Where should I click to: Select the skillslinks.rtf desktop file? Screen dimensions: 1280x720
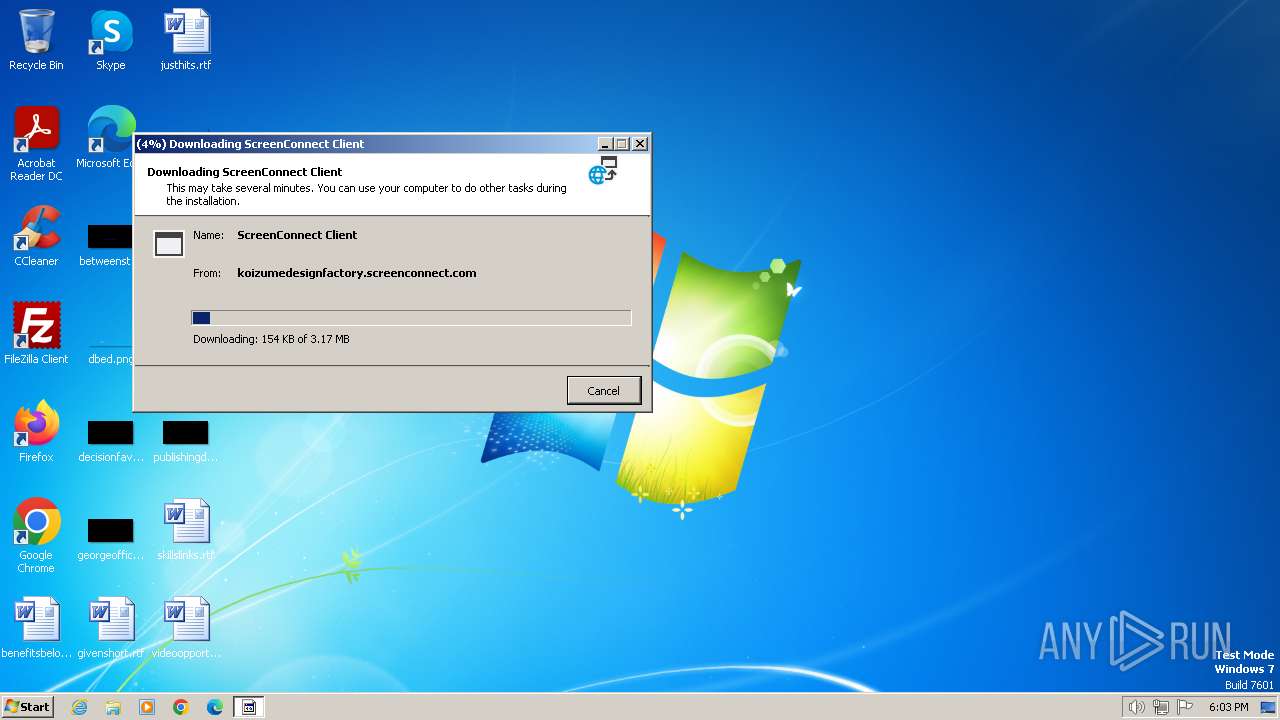coord(186,530)
